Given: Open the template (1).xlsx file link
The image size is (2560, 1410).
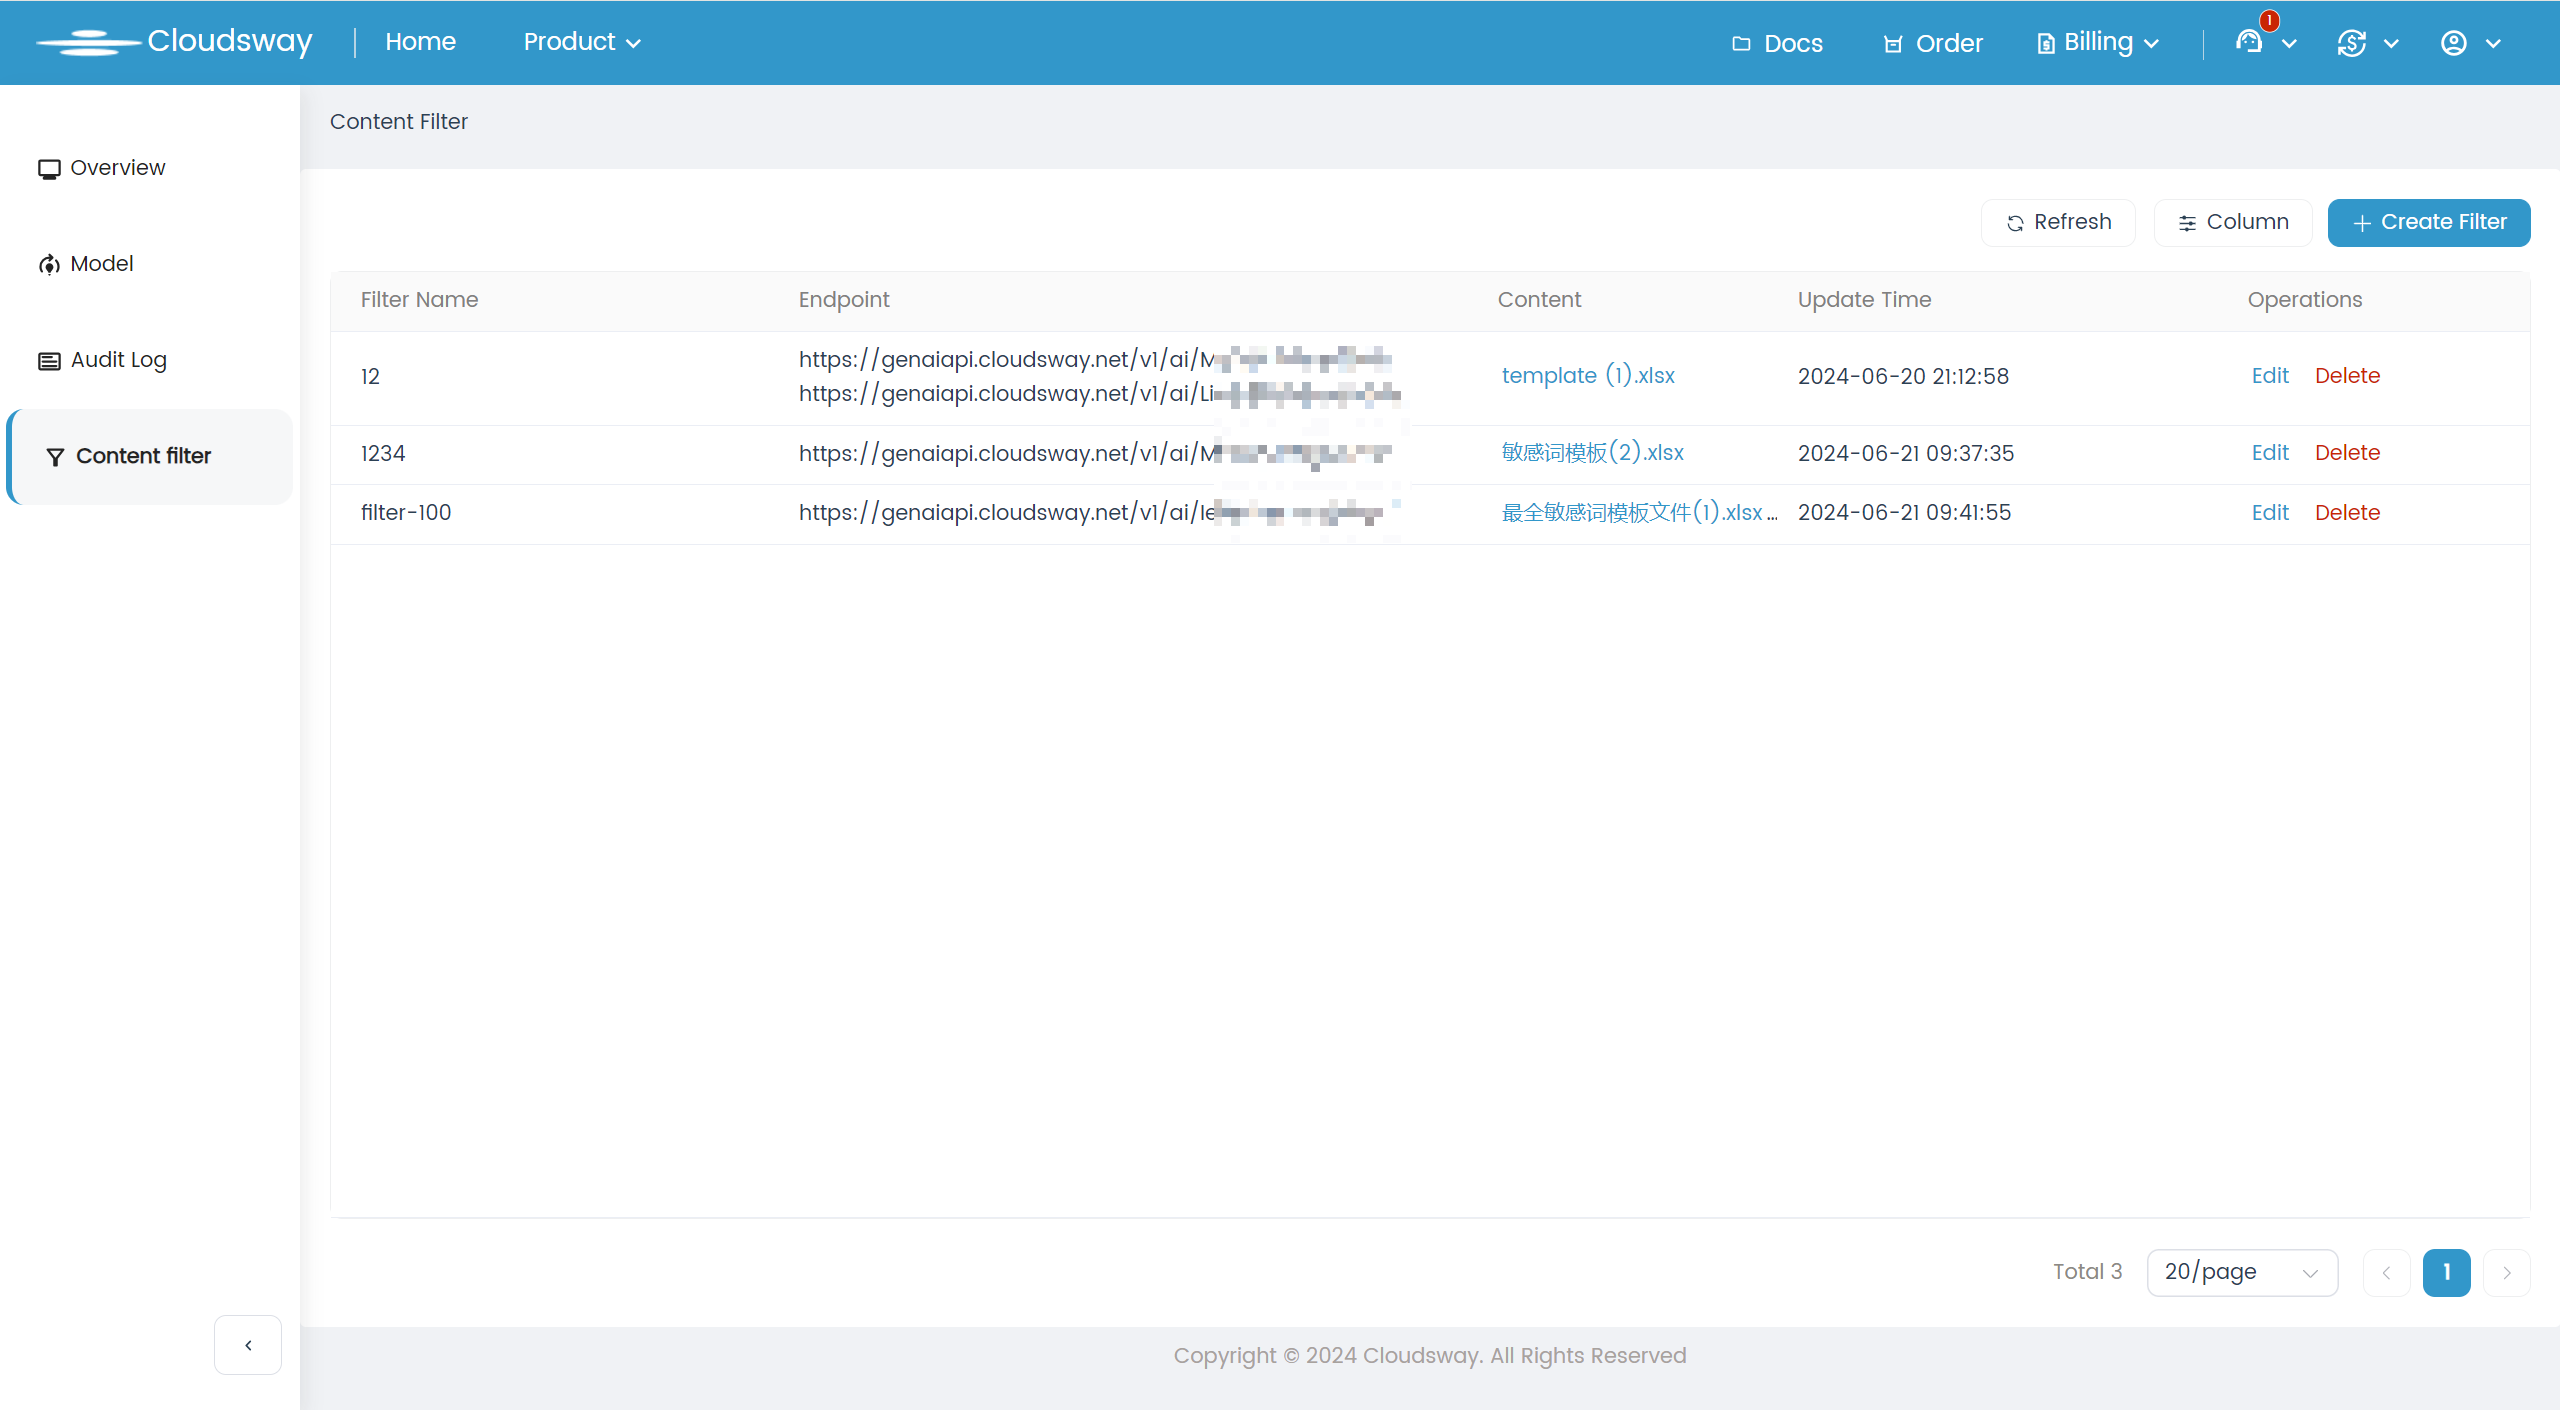Looking at the screenshot, I should [x=1588, y=376].
